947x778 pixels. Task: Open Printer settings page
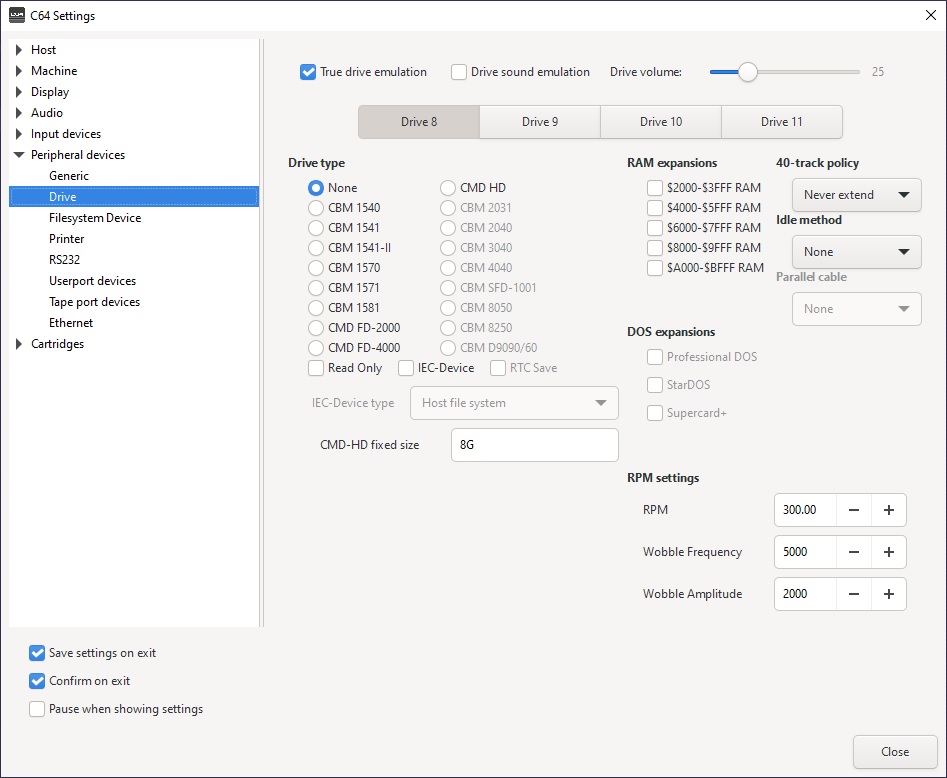tap(66, 239)
